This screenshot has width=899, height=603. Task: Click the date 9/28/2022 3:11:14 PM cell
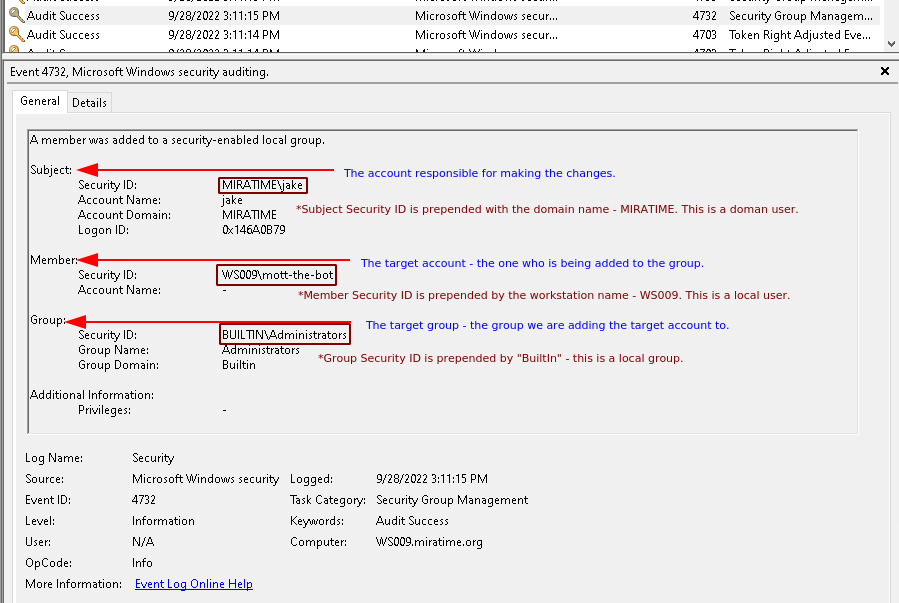224,34
